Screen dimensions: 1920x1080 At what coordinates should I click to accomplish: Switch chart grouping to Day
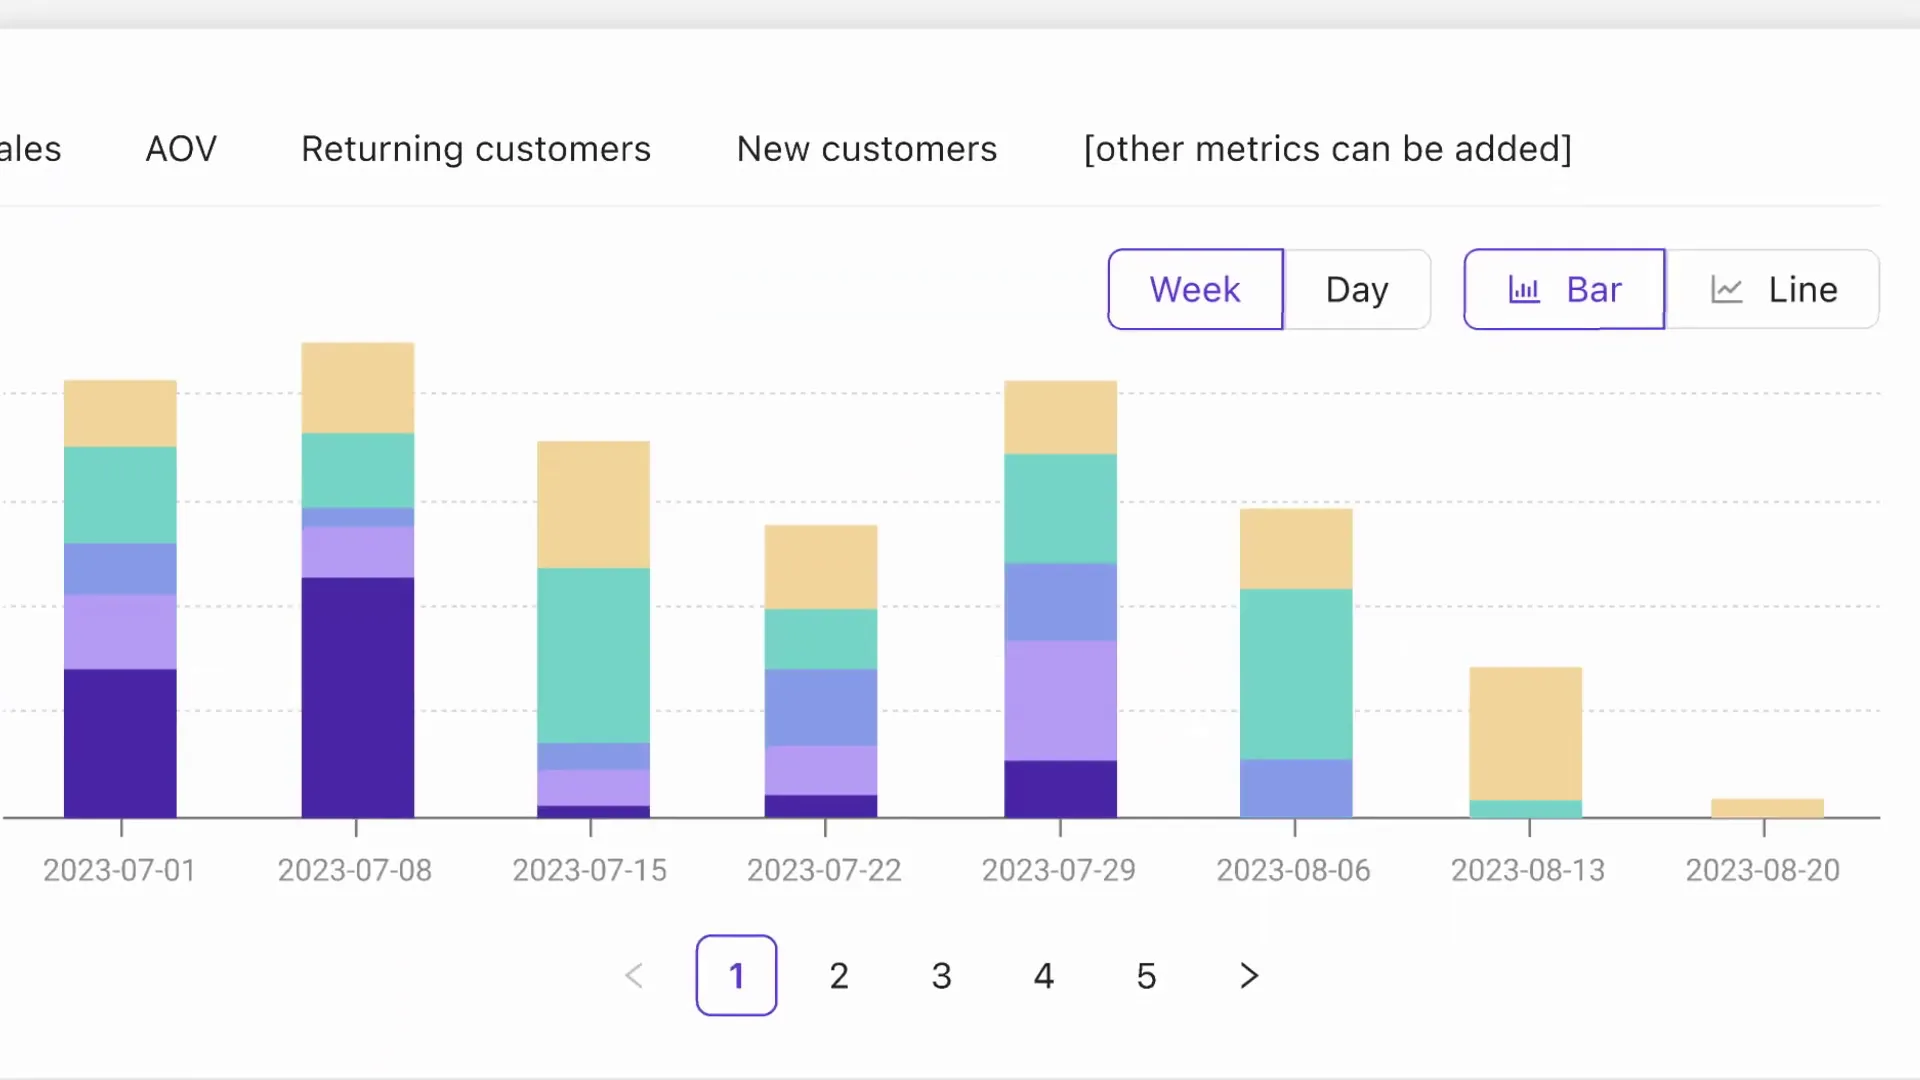pos(1357,289)
